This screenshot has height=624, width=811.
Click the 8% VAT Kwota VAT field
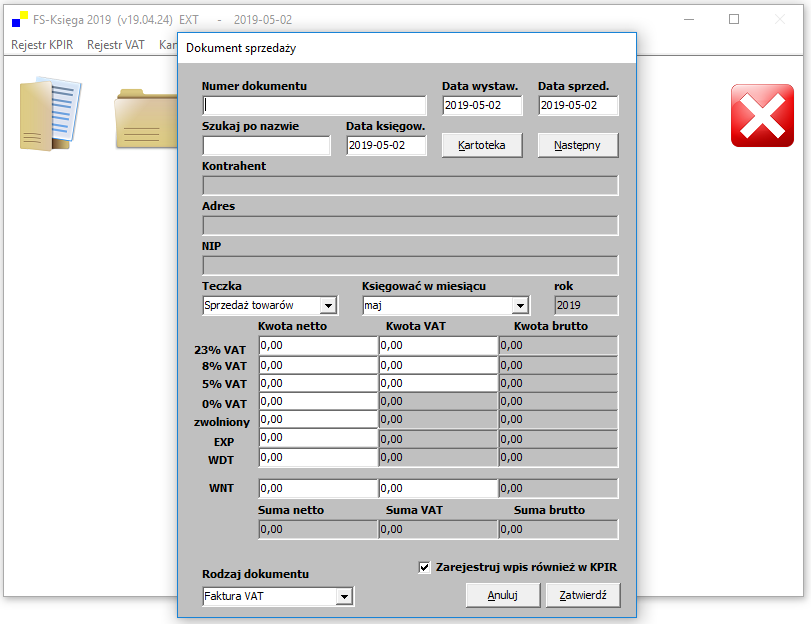point(438,365)
